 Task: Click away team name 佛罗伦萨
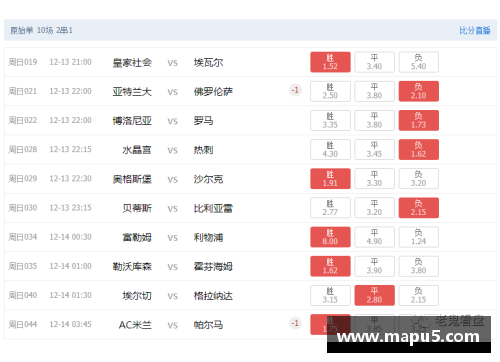point(213,92)
